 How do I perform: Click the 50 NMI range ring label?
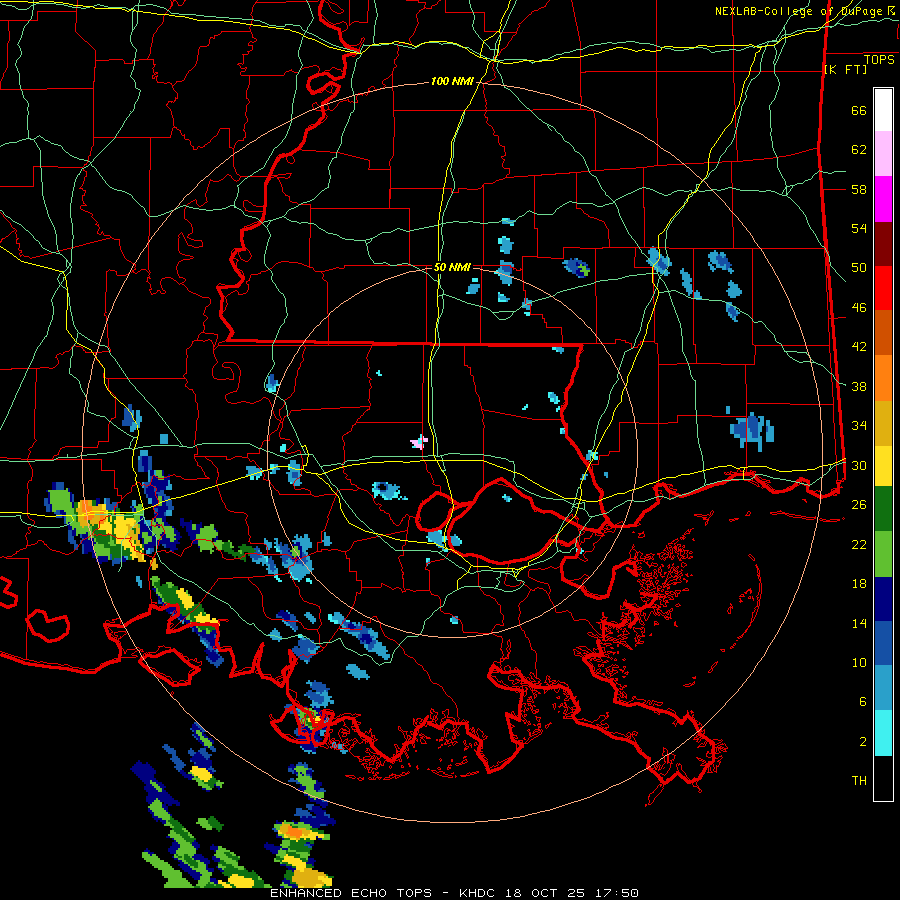452,267
